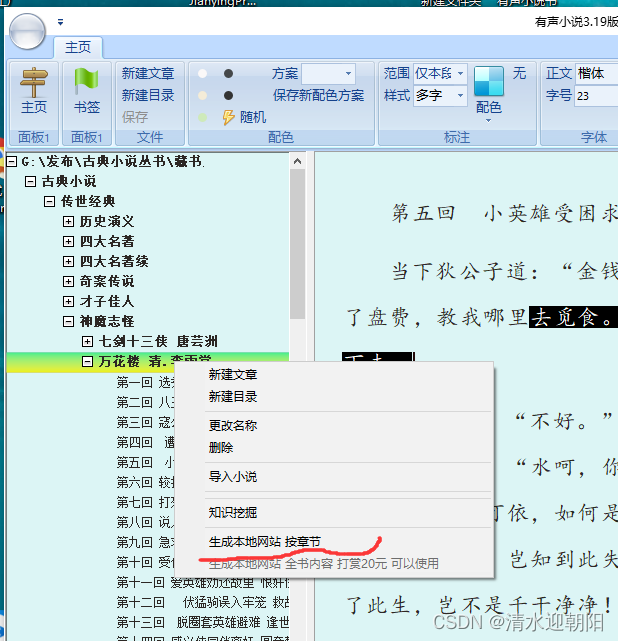Switch to the 主页 ribbon tab
Screen dimensions: 618x641
78,47
